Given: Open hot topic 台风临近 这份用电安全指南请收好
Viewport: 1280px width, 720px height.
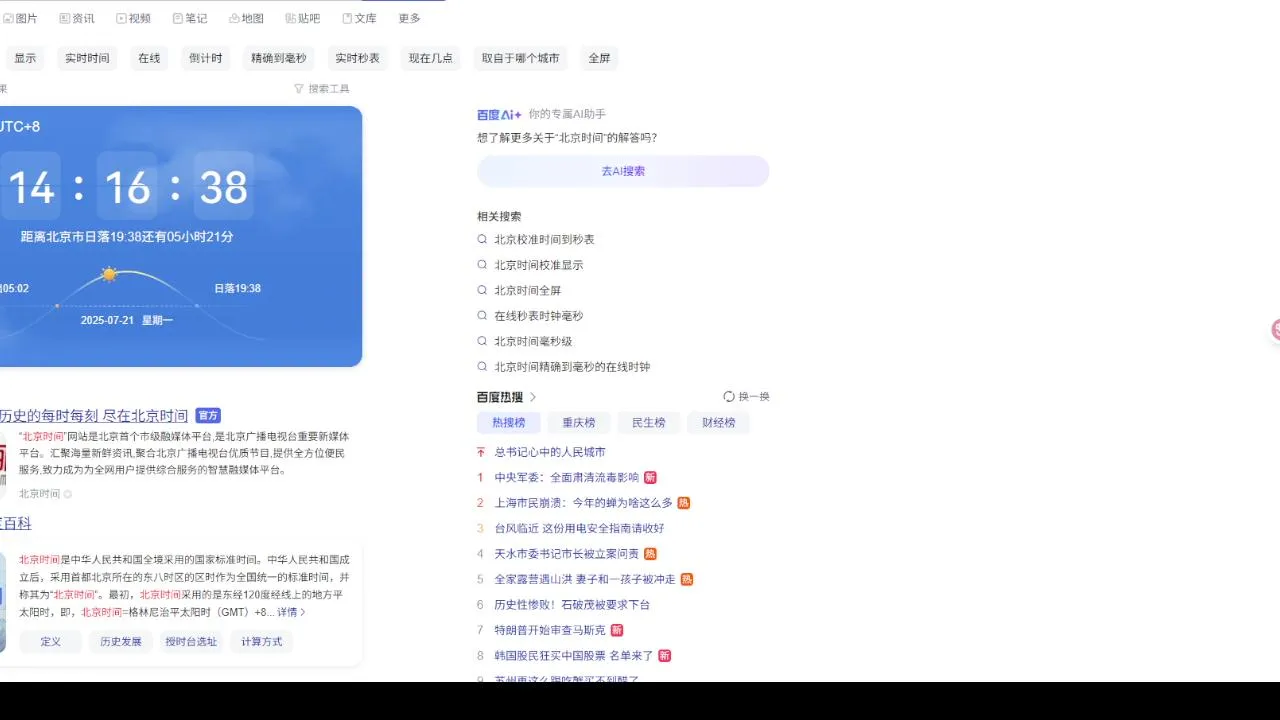Looking at the screenshot, I should 579,528.
